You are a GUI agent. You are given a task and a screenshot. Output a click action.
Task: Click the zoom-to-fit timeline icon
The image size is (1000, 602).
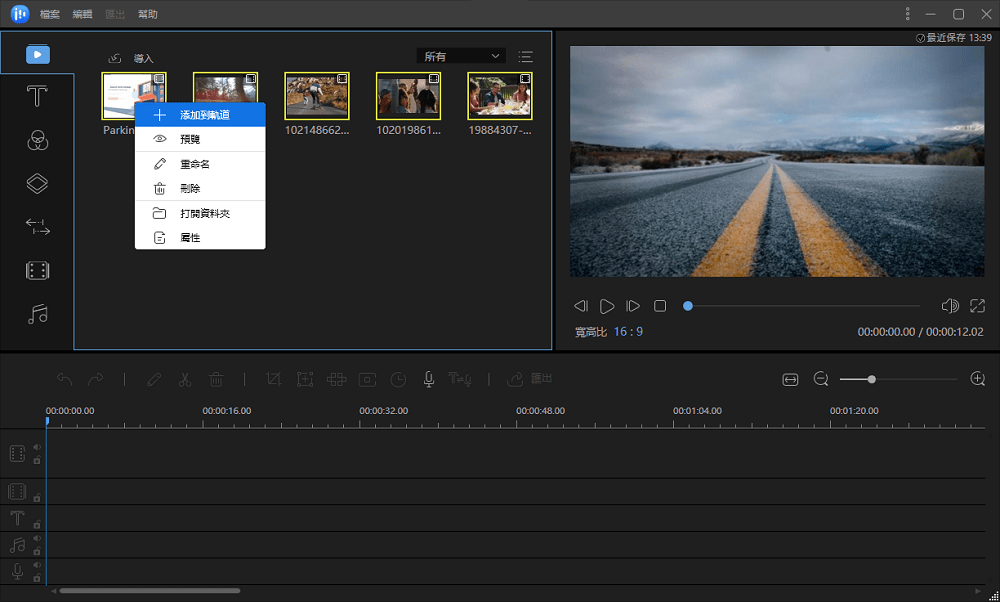point(790,379)
